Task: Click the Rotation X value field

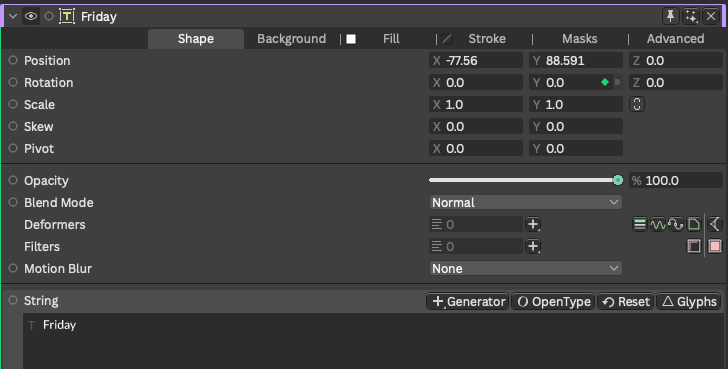Action: 476,83
